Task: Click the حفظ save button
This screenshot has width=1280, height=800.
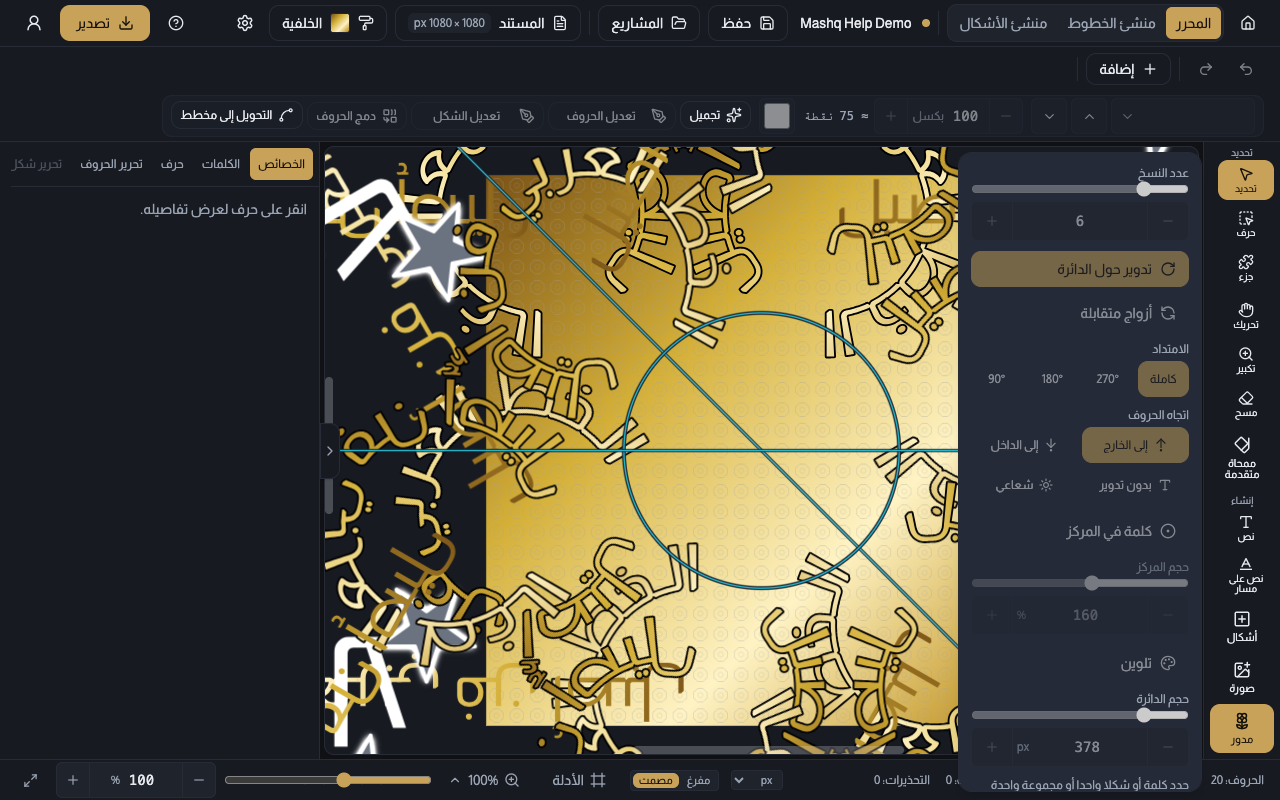Action: [748, 23]
